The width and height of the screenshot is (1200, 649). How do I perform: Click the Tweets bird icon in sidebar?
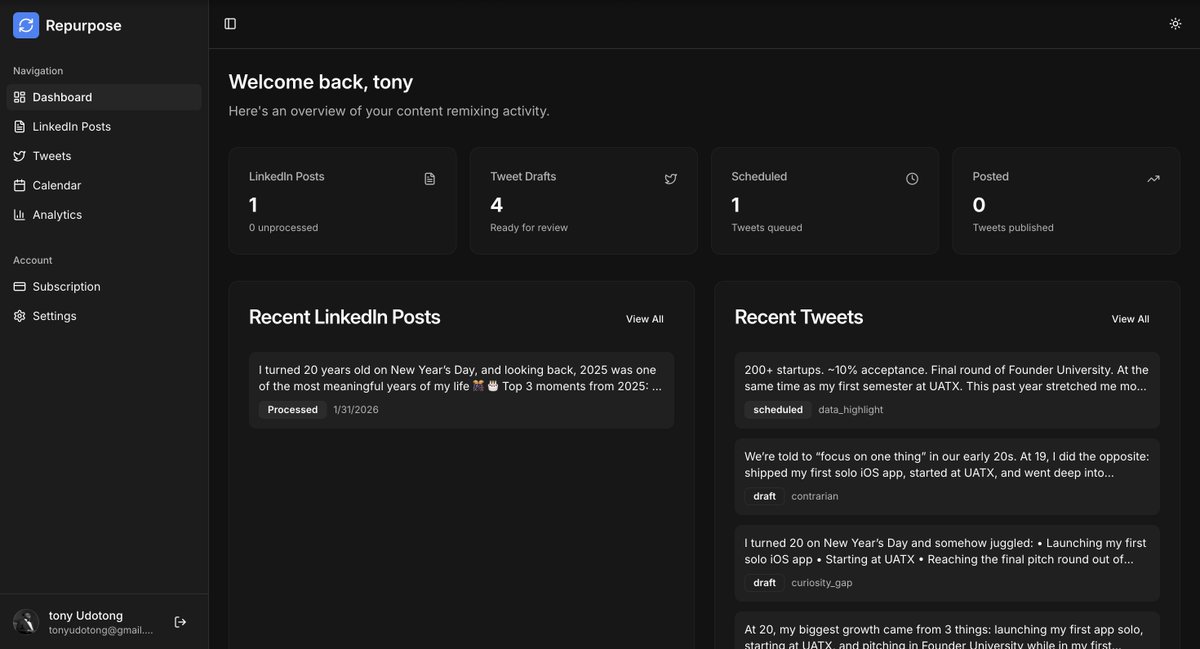20,156
